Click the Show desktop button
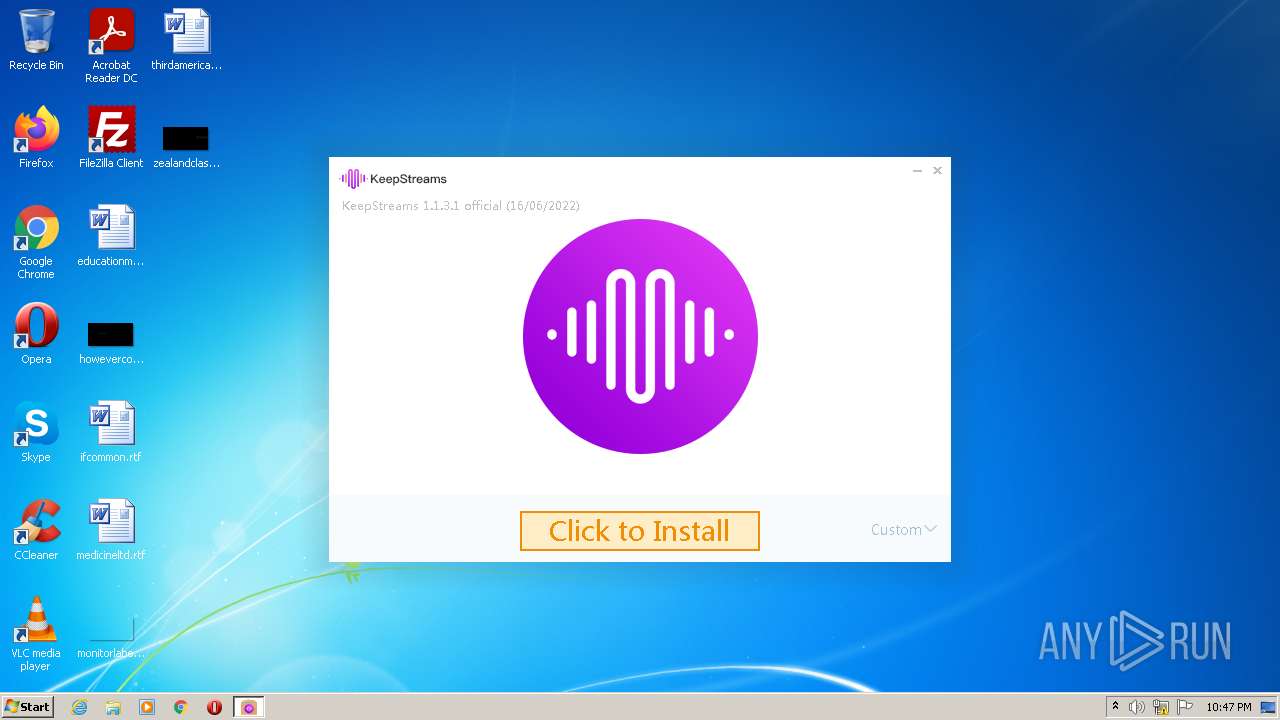Image resolution: width=1280 pixels, height=720 pixels. pyautogui.click(x=1269, y=707)
